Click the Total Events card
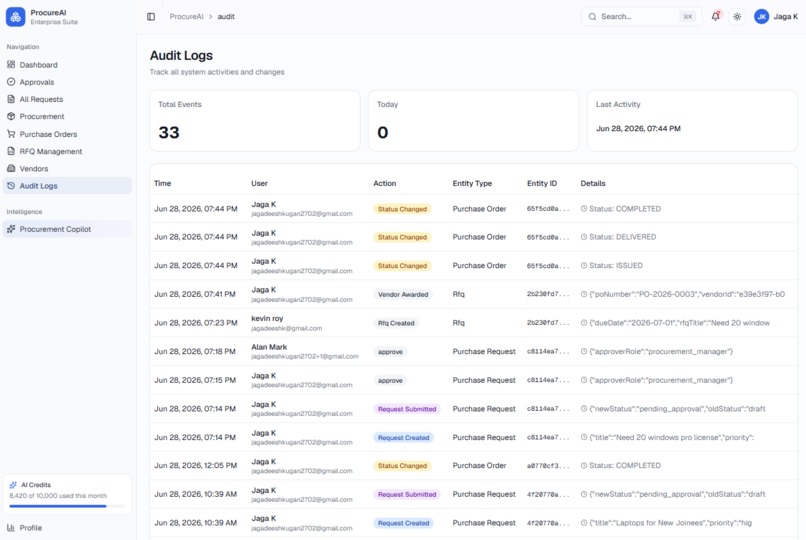 254,121
